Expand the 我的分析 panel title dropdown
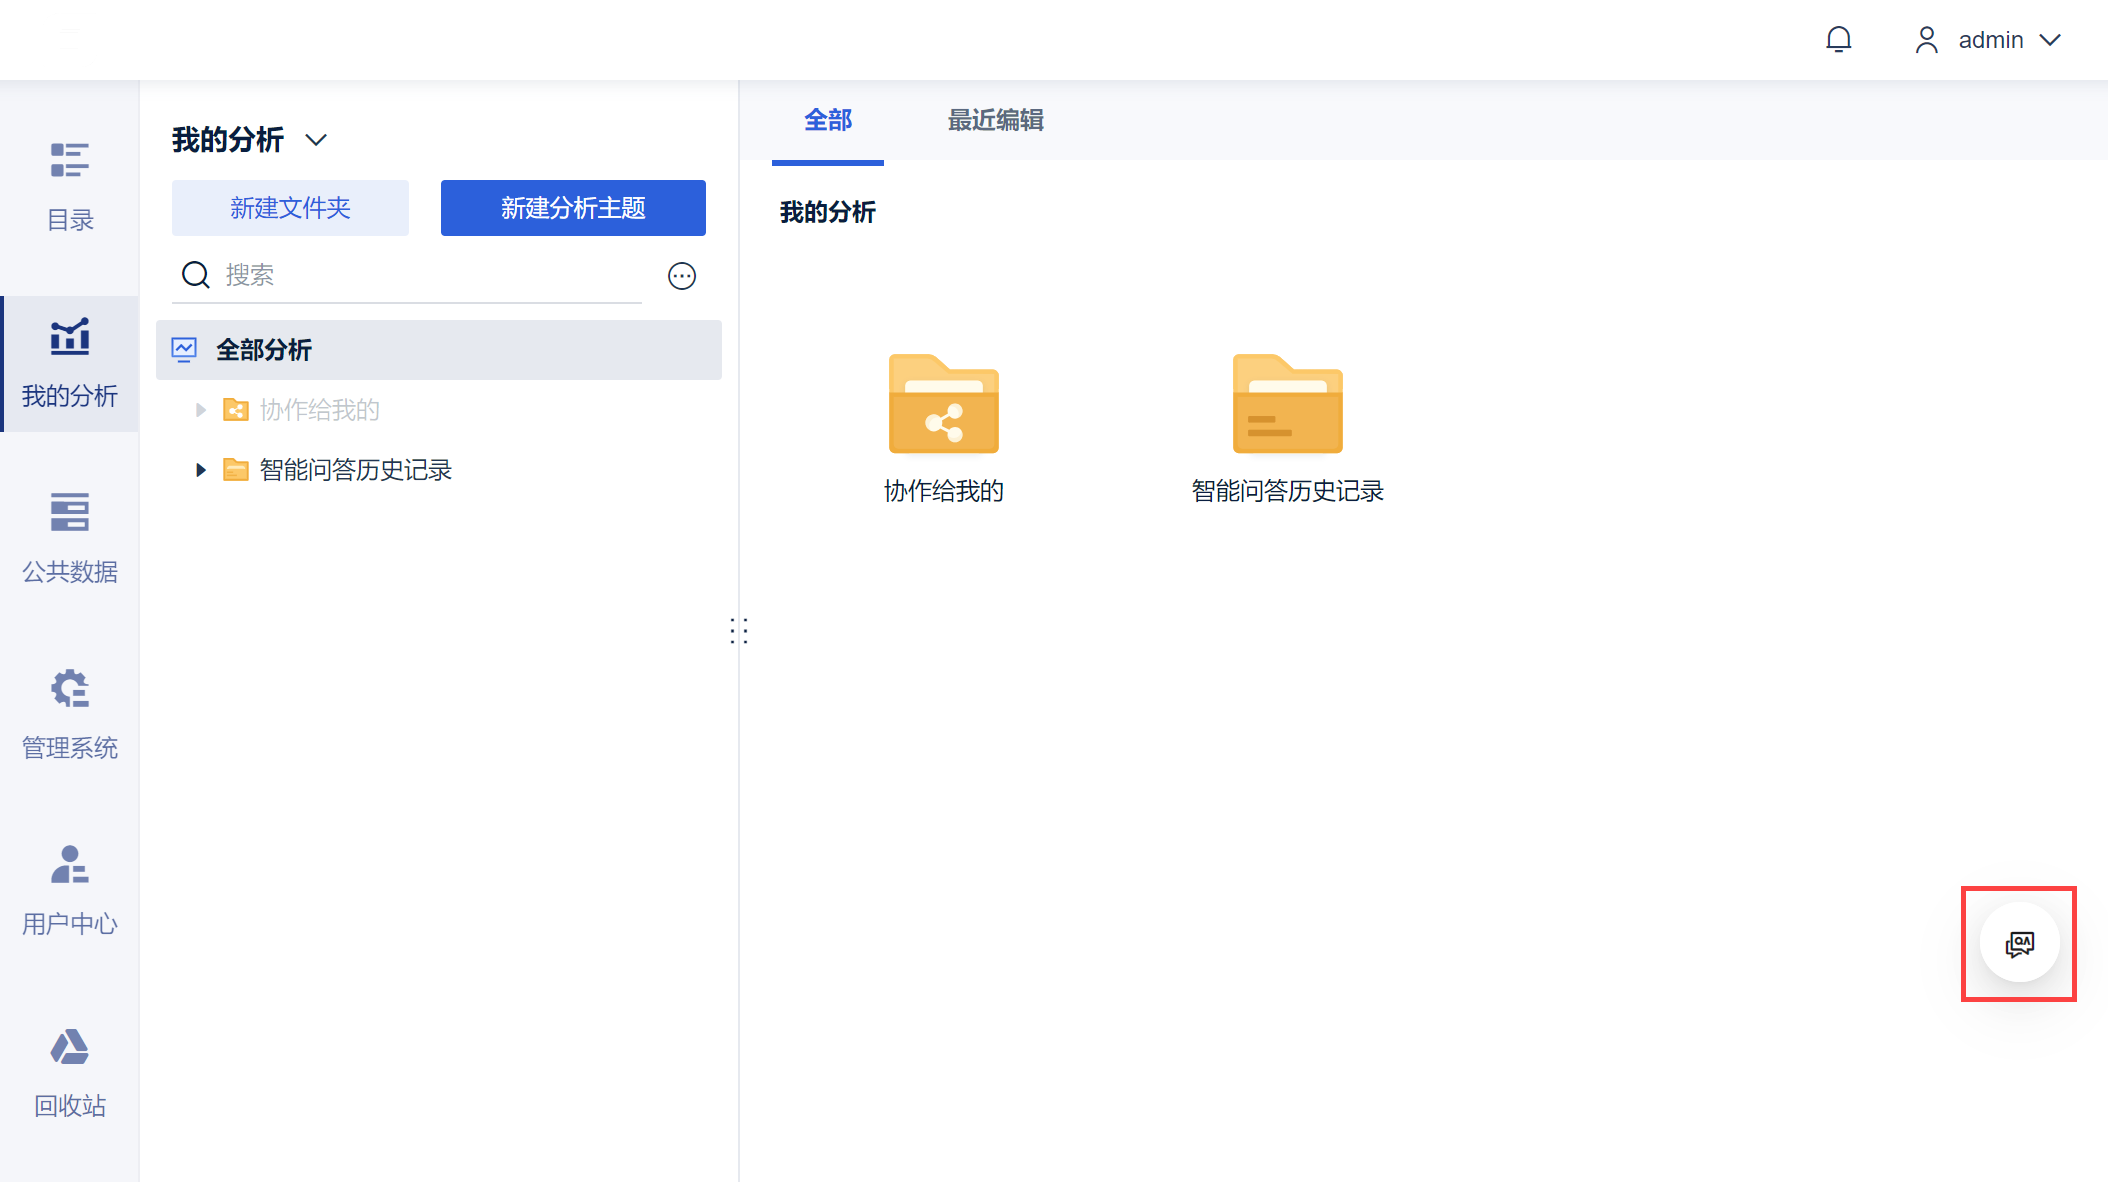Viewport: 2108px width, 1182px height. pos(316,140)
